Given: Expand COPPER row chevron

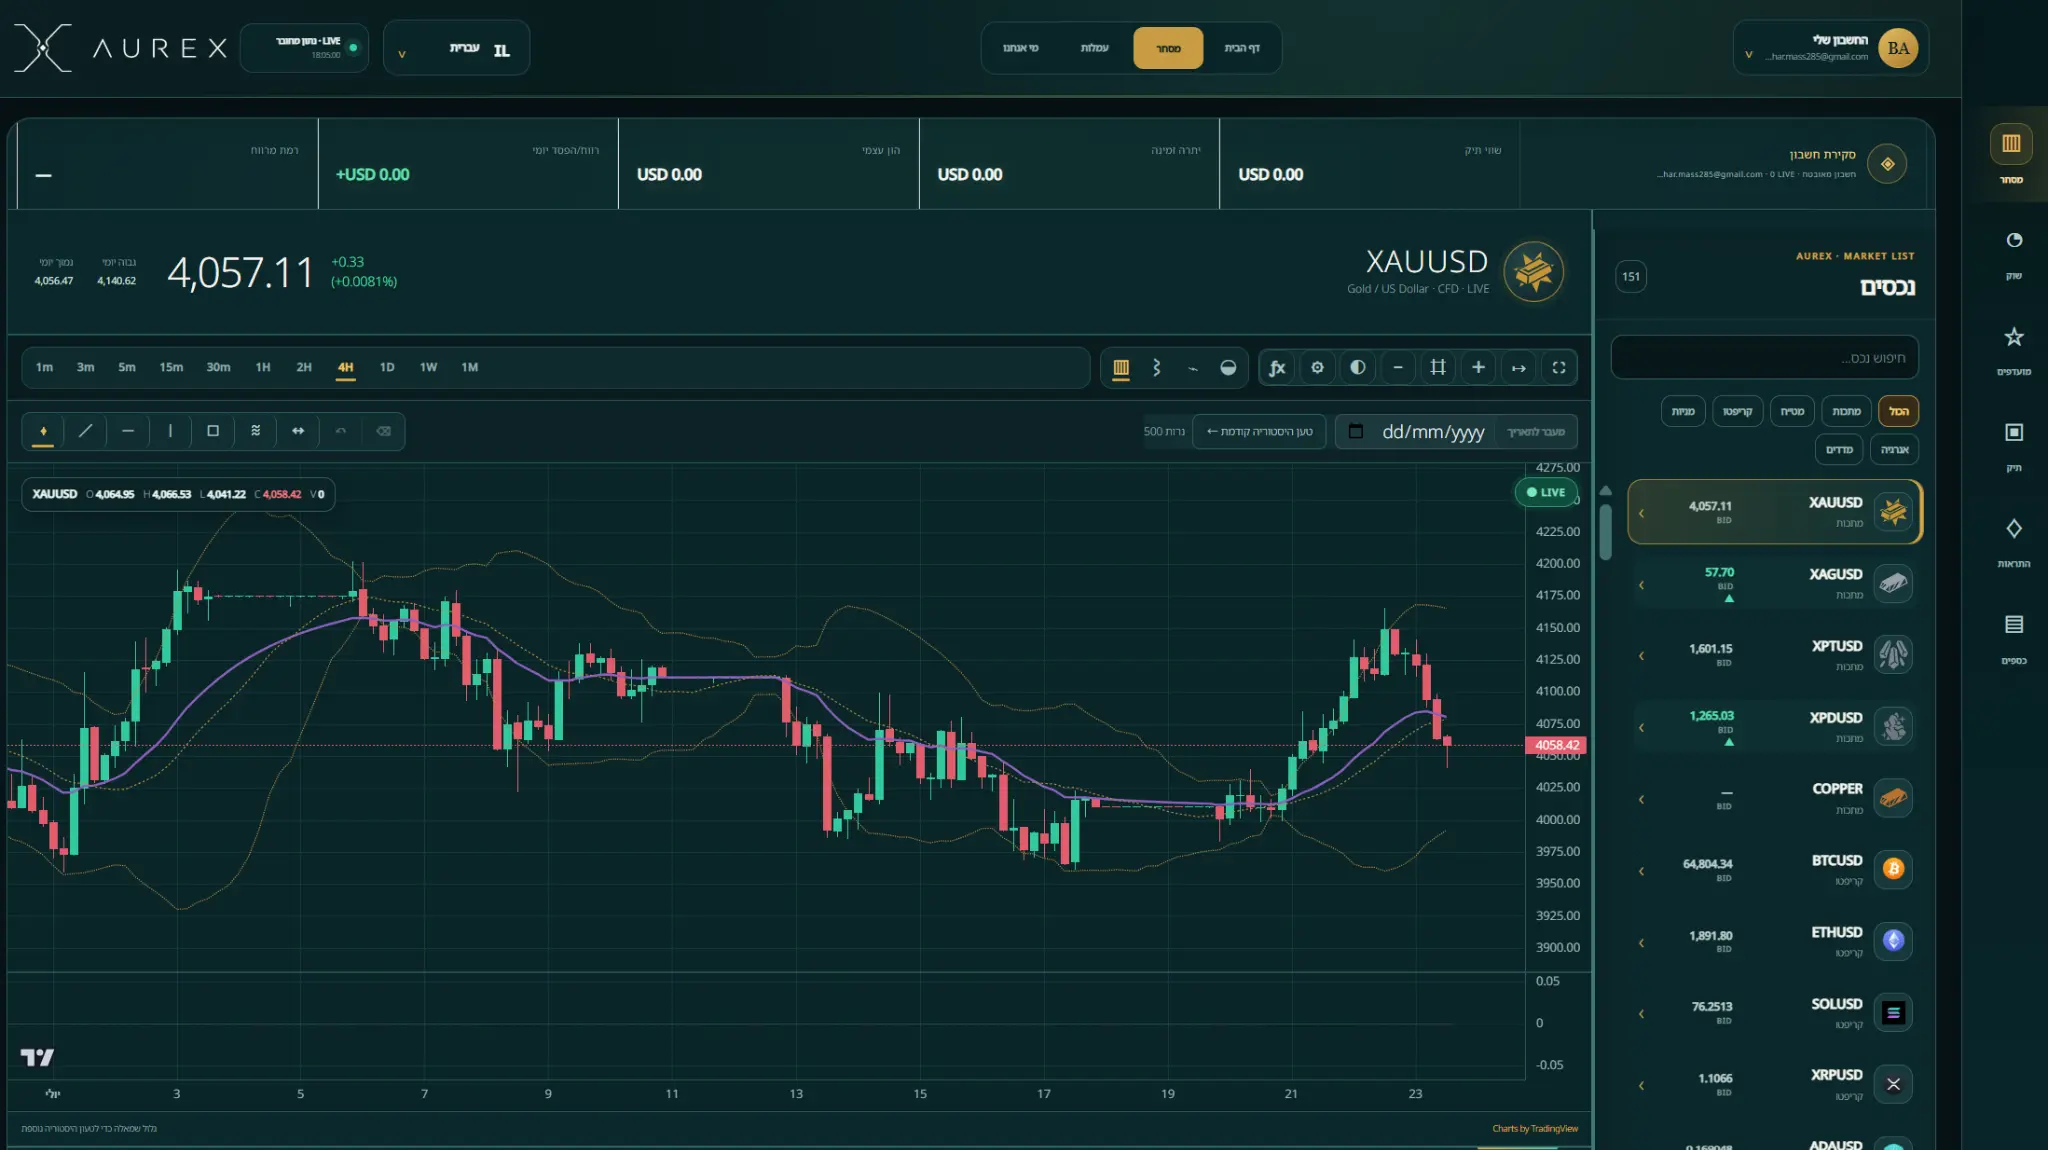Looking at the screenshot, I should click(x=1641, y=800).
